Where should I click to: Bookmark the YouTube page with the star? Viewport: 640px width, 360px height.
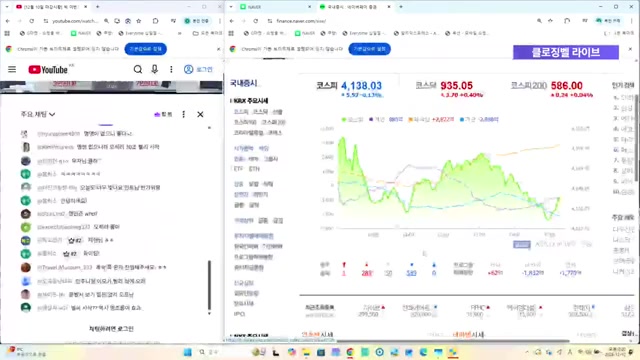click(139, 20)
